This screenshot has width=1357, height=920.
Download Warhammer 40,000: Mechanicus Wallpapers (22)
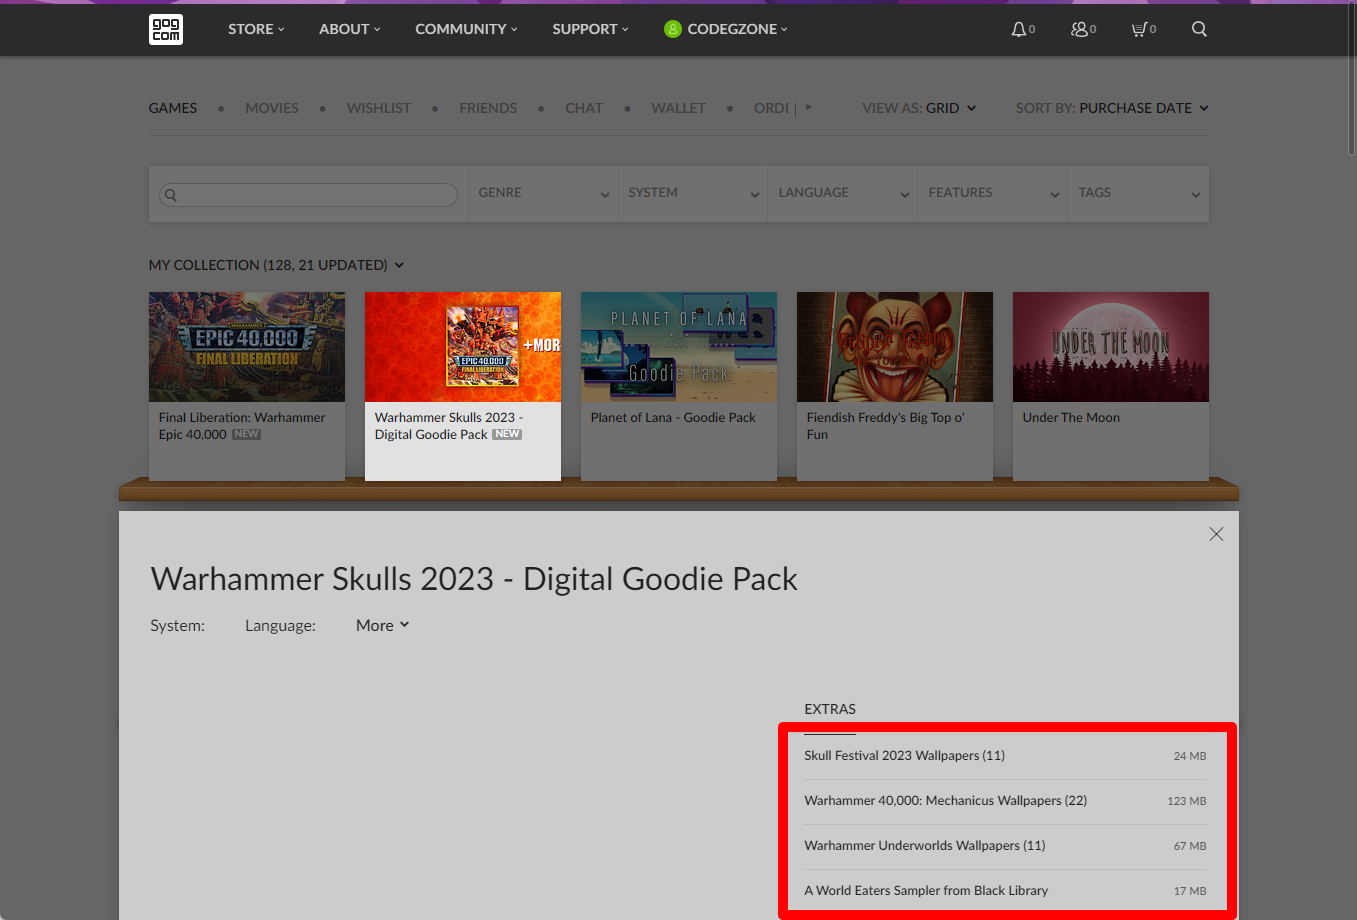1005,801
